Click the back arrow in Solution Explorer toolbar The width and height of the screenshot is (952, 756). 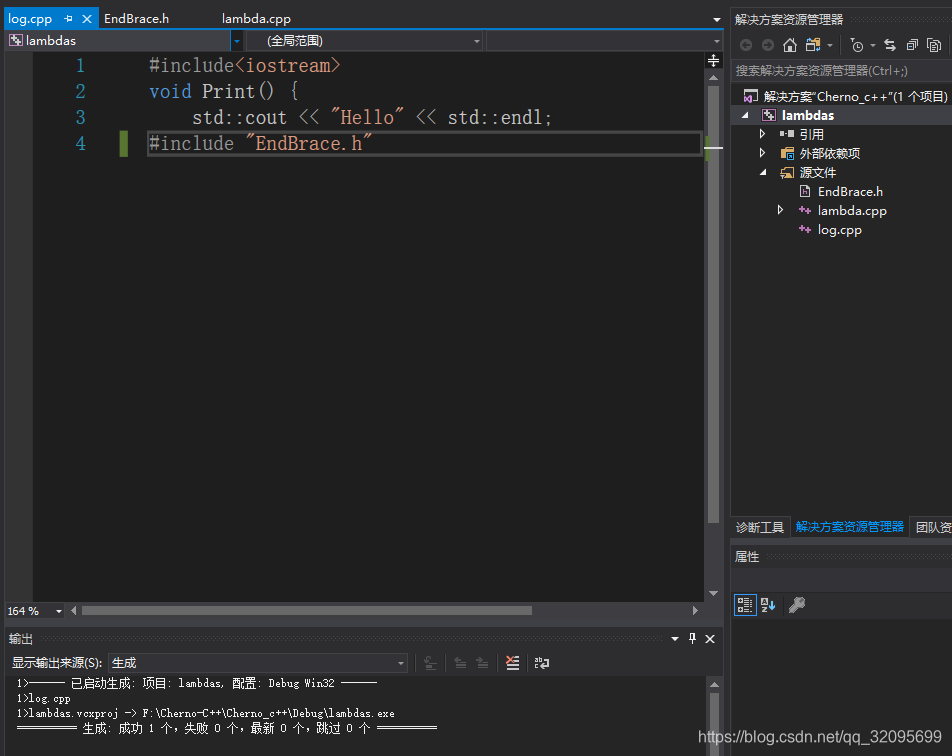(x=746, y=45)
